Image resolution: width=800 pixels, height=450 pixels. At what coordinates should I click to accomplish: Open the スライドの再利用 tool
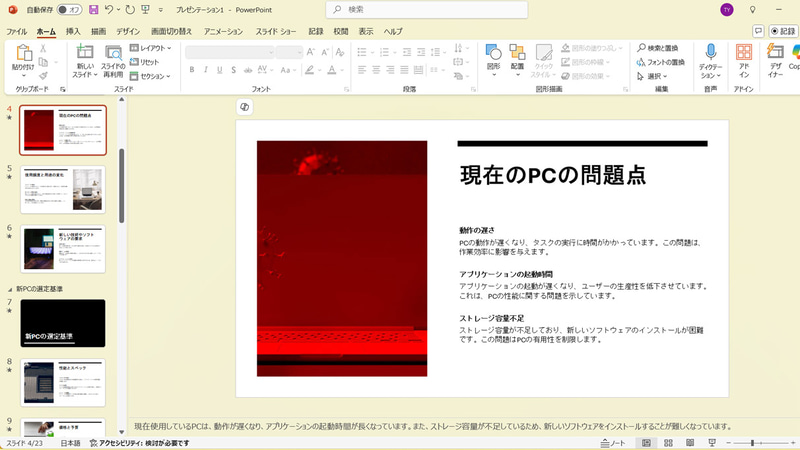pos(113,61)
